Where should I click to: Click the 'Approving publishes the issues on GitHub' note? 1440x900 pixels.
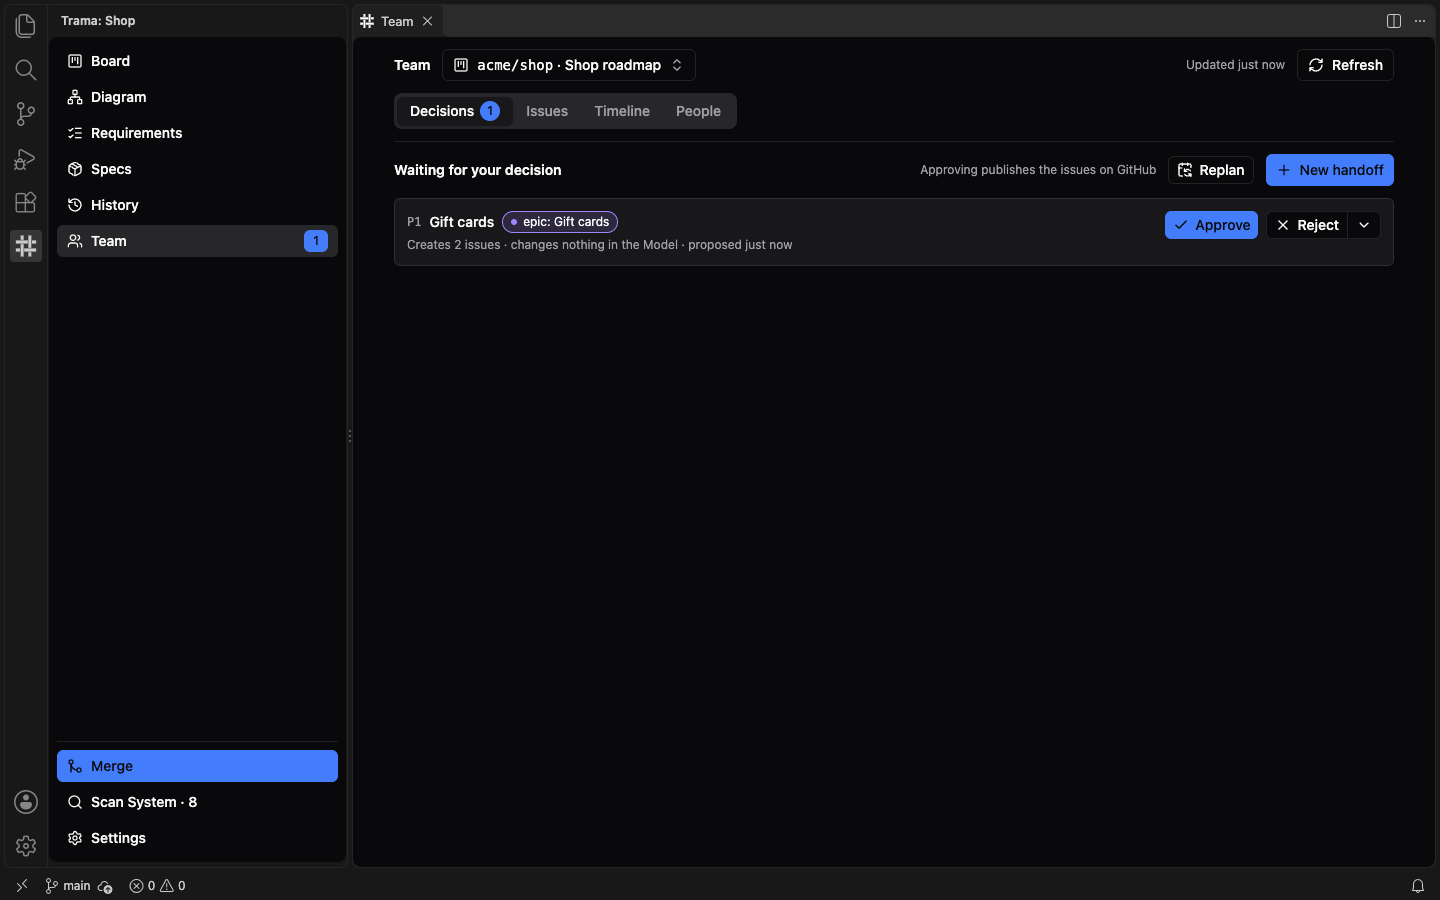[x=1038, y=170]
